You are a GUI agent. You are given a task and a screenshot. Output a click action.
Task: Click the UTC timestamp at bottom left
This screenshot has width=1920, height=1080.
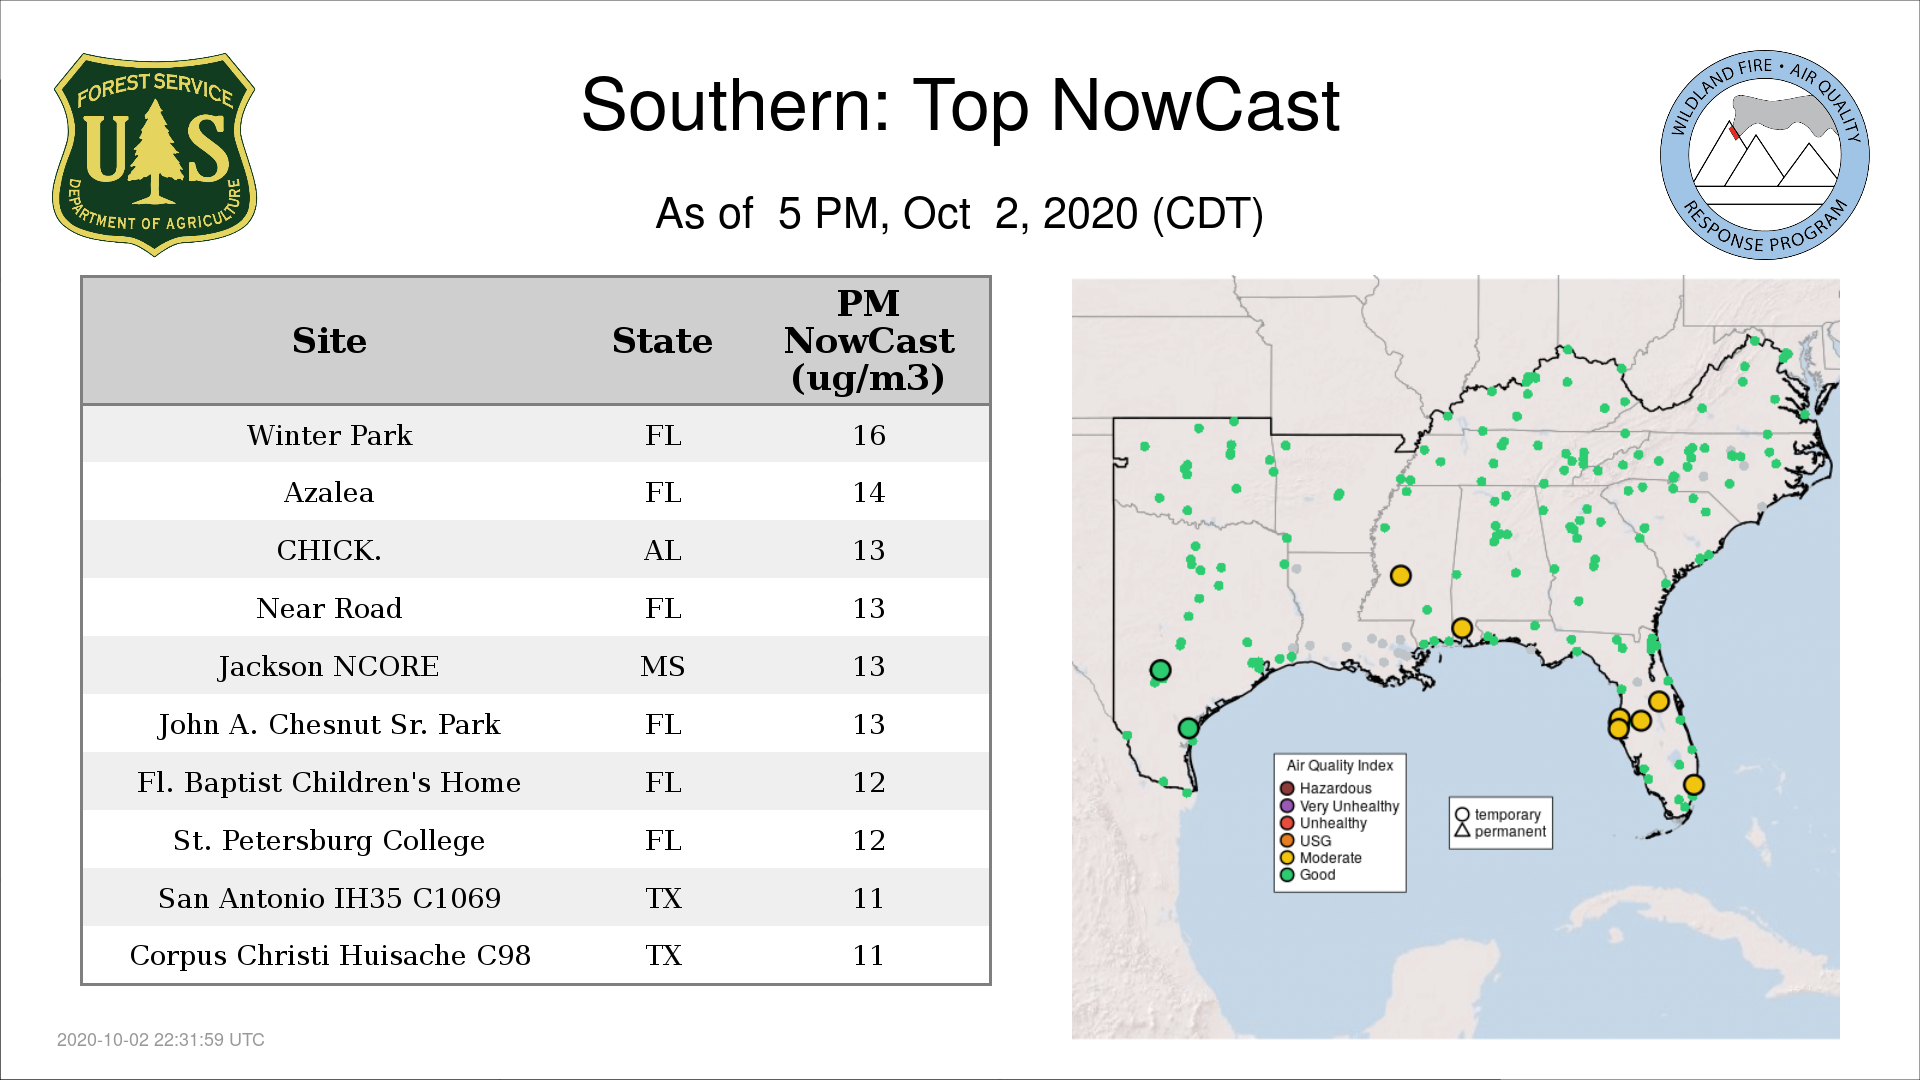(161, 1039)
